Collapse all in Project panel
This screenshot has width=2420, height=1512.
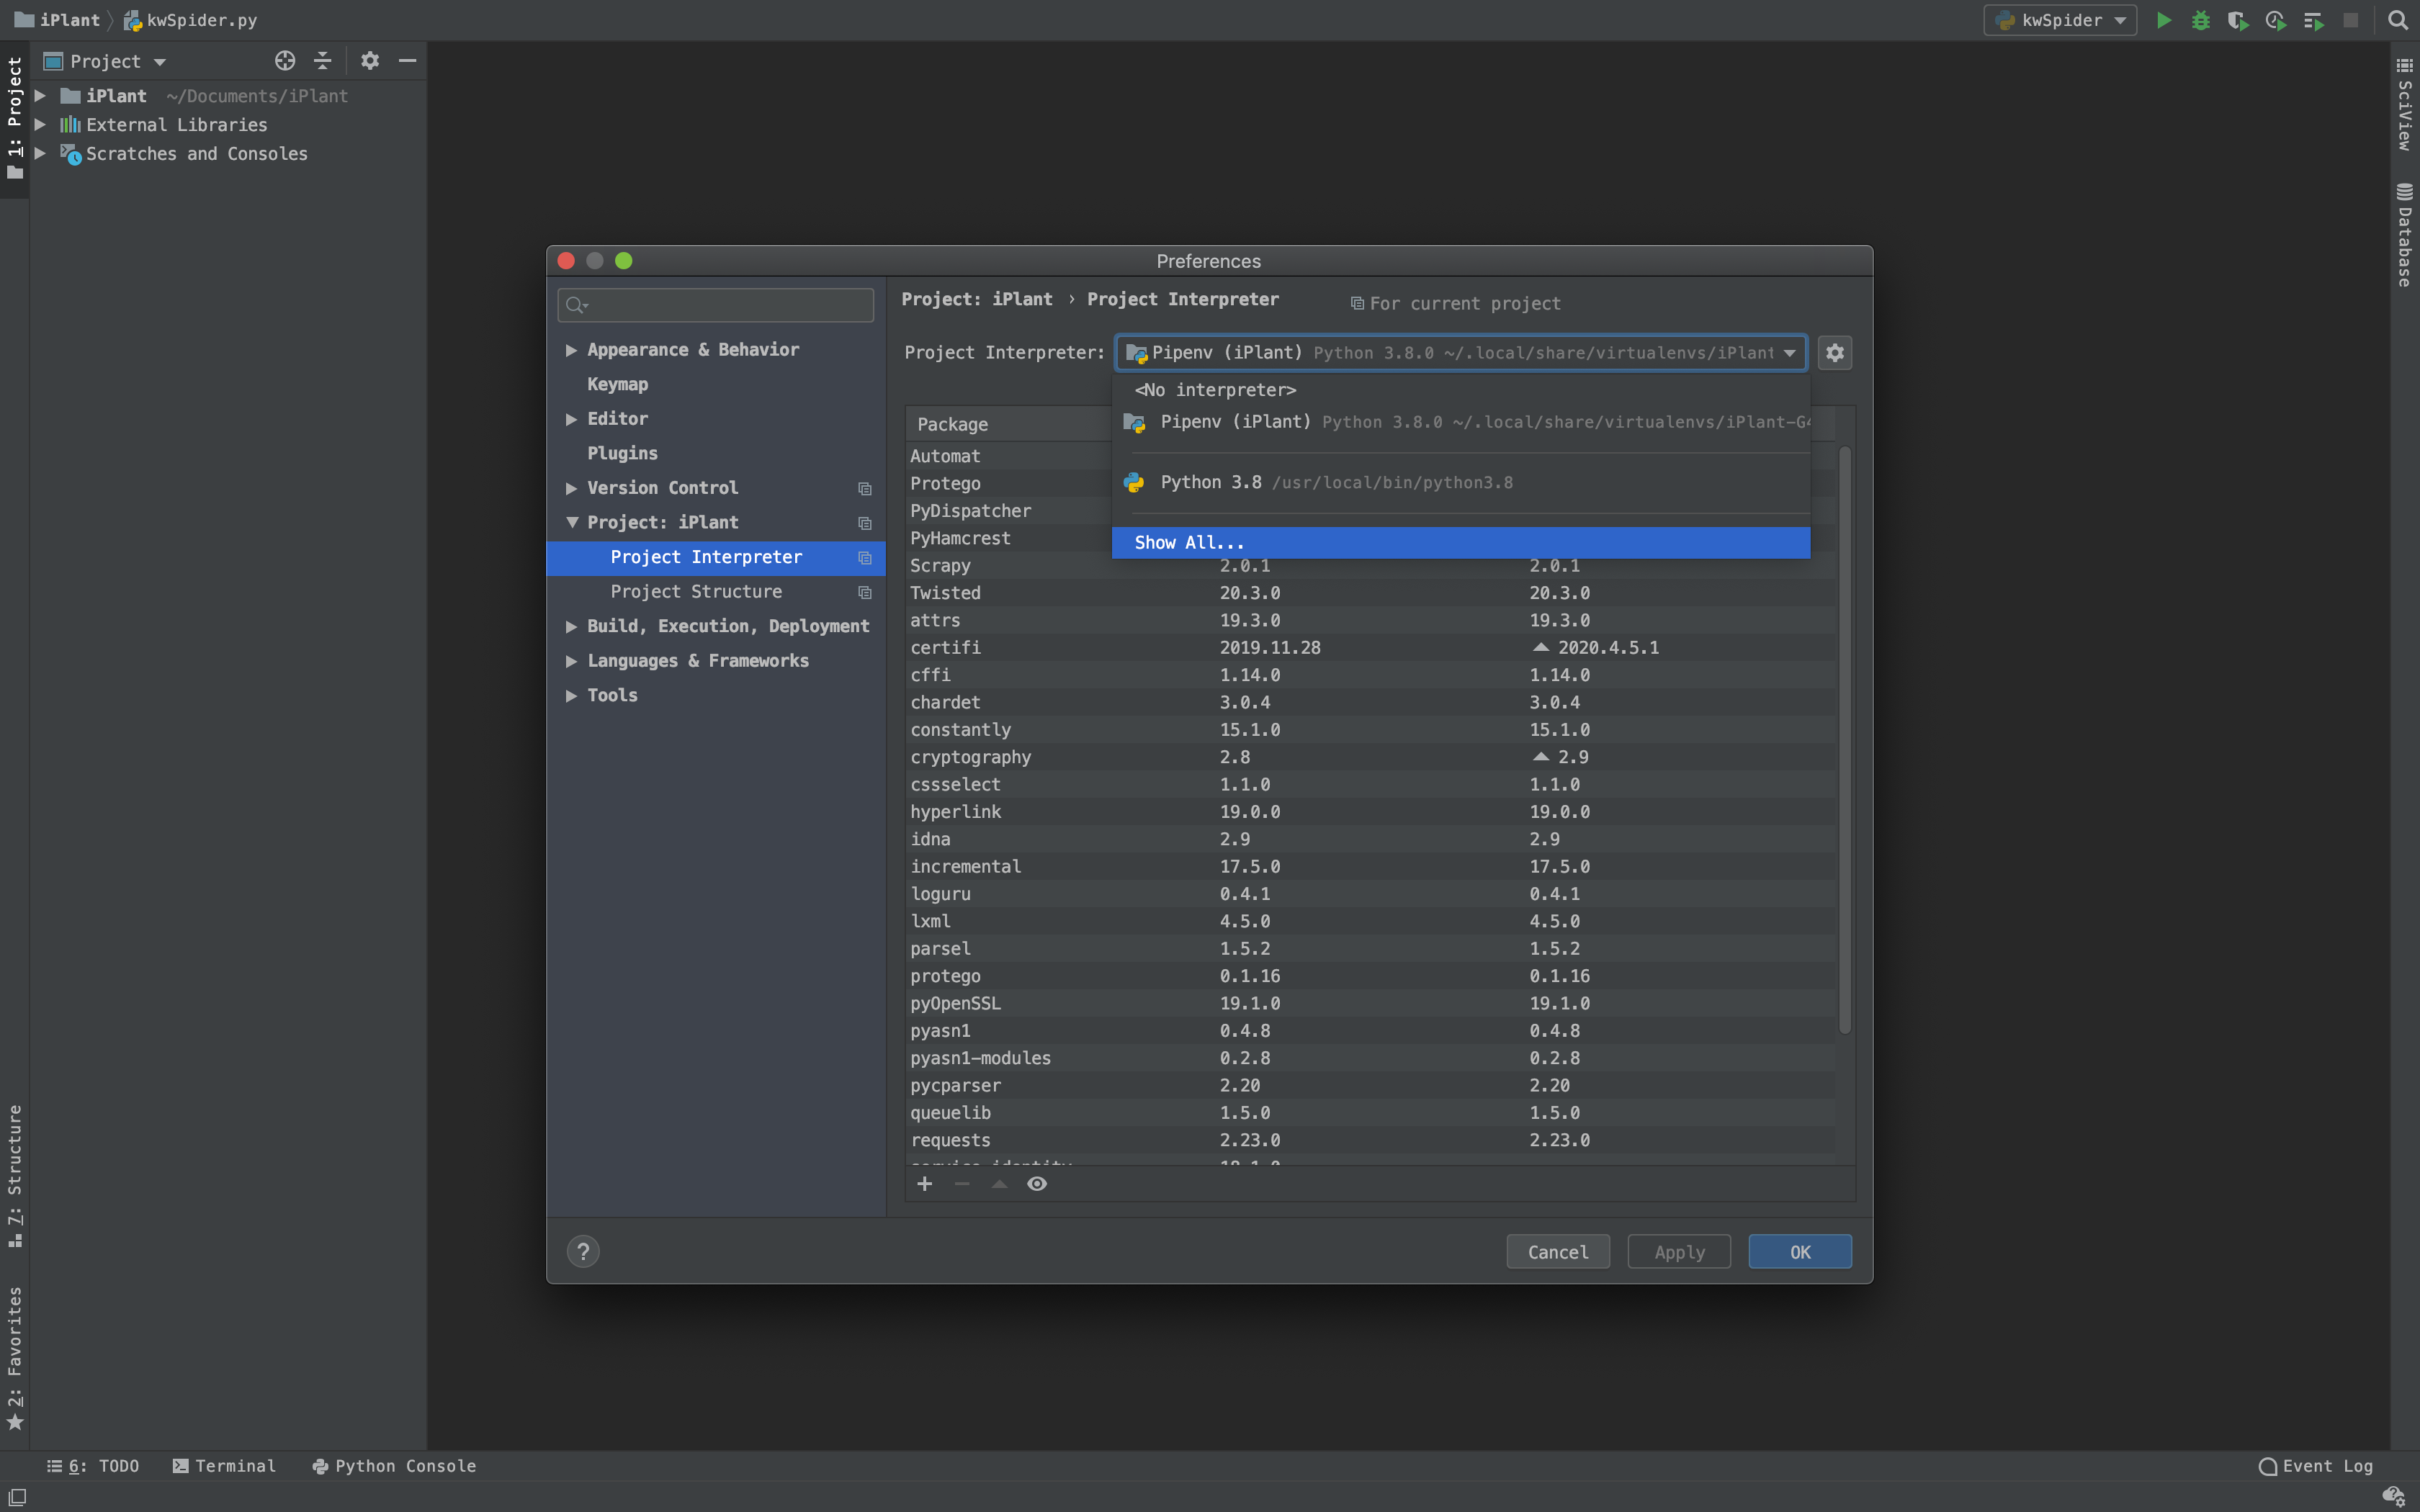(322, 61)
